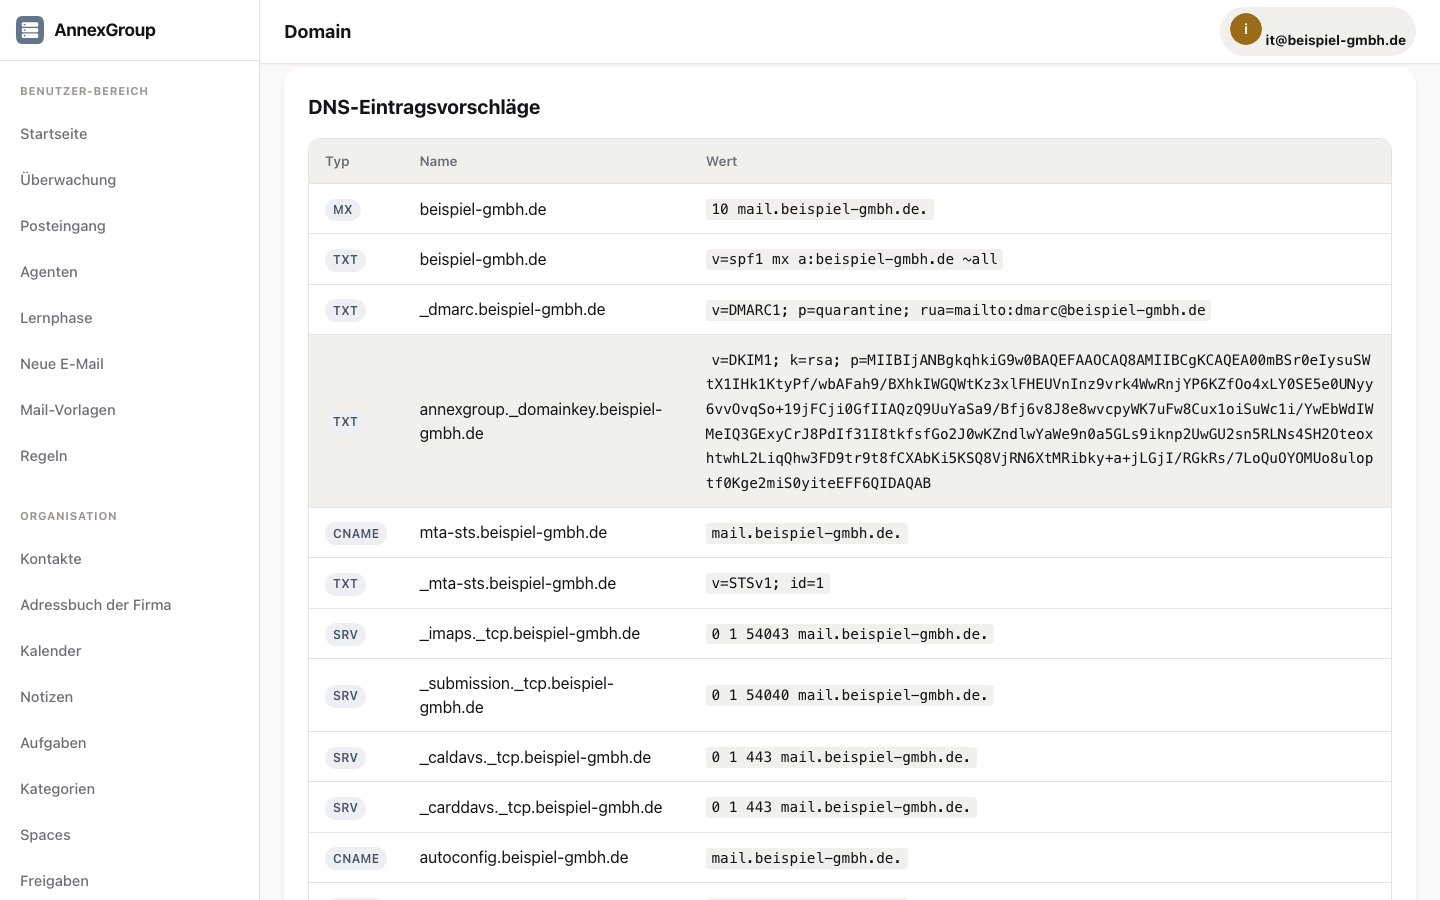Image resolution: width=1440 pixels, height=900 pixels.
Task: Select the DMARC record value
Action: point(958,310)
